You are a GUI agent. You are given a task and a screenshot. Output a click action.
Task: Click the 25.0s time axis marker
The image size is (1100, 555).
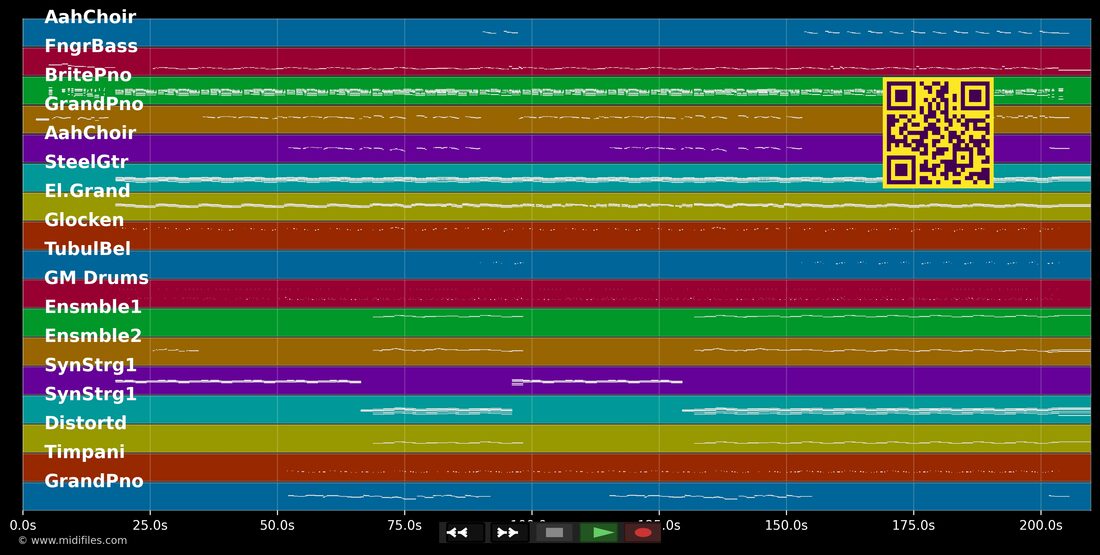150,526
